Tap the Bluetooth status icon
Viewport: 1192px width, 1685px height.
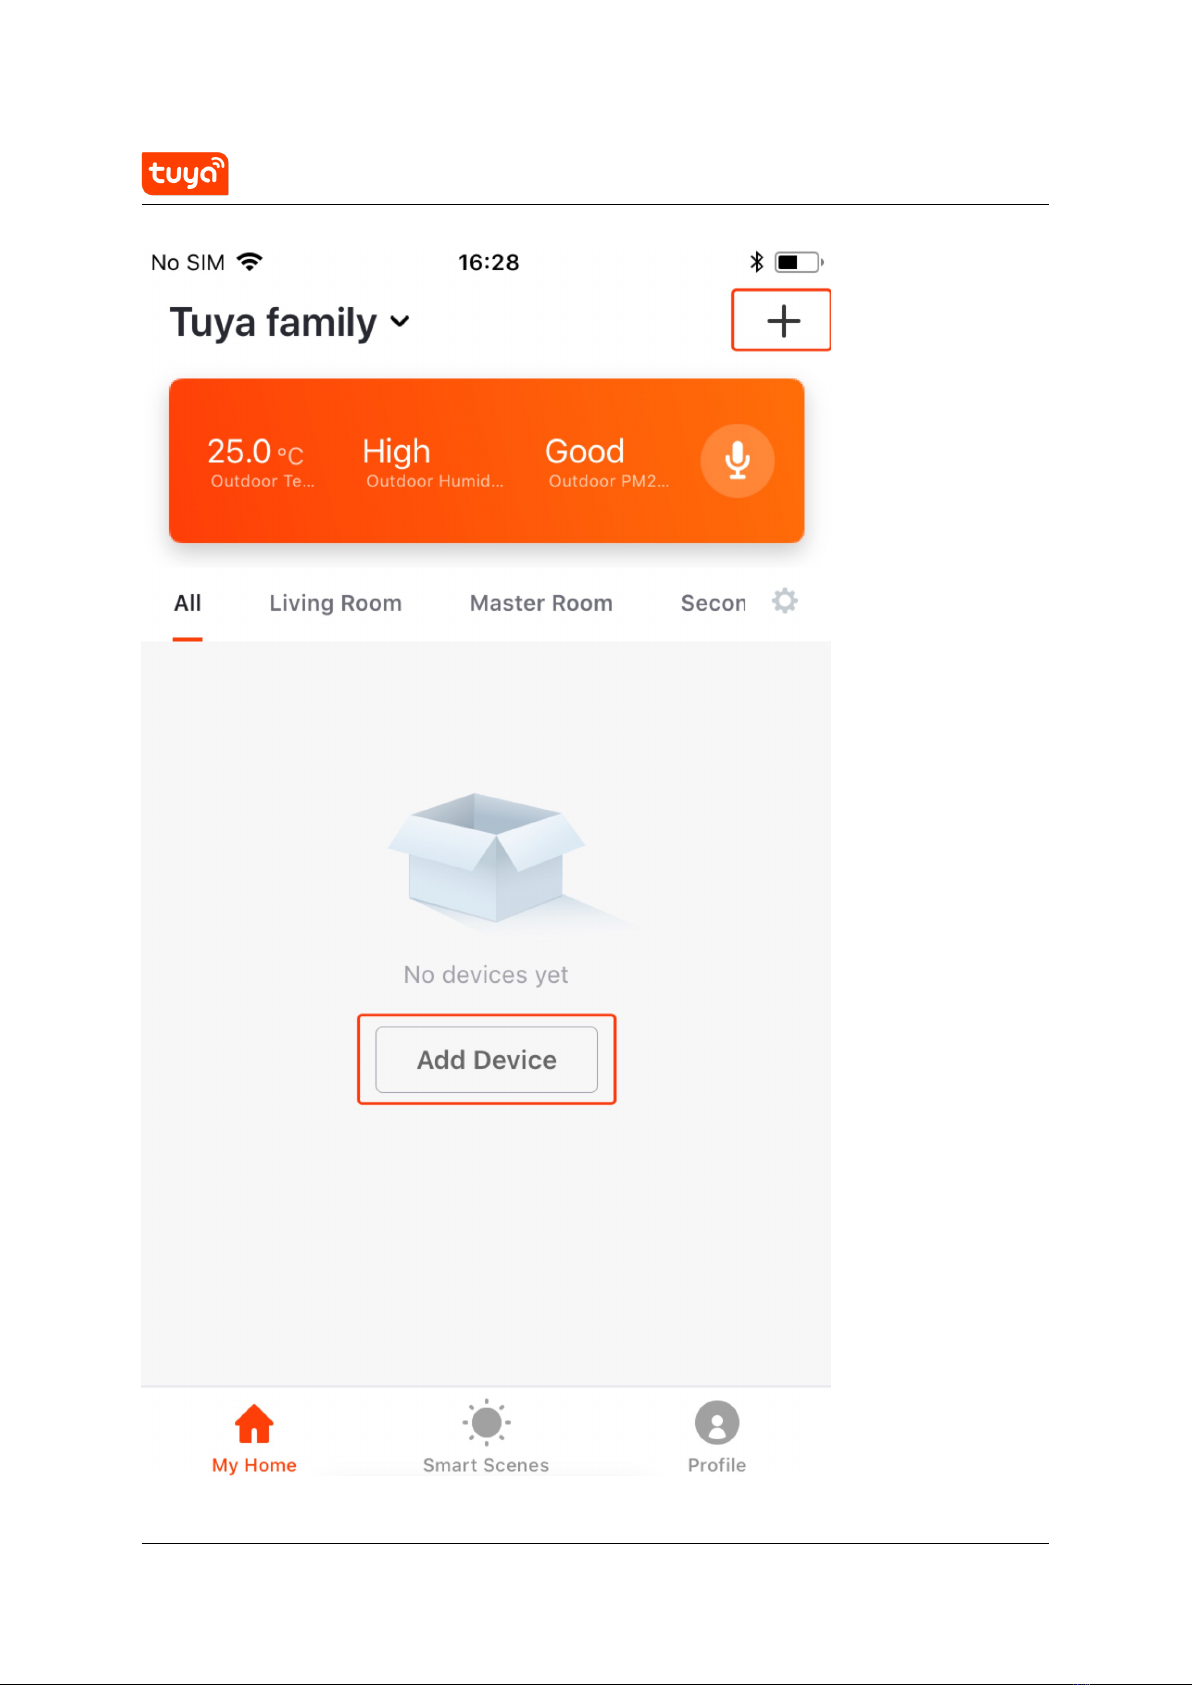(757, 262)
